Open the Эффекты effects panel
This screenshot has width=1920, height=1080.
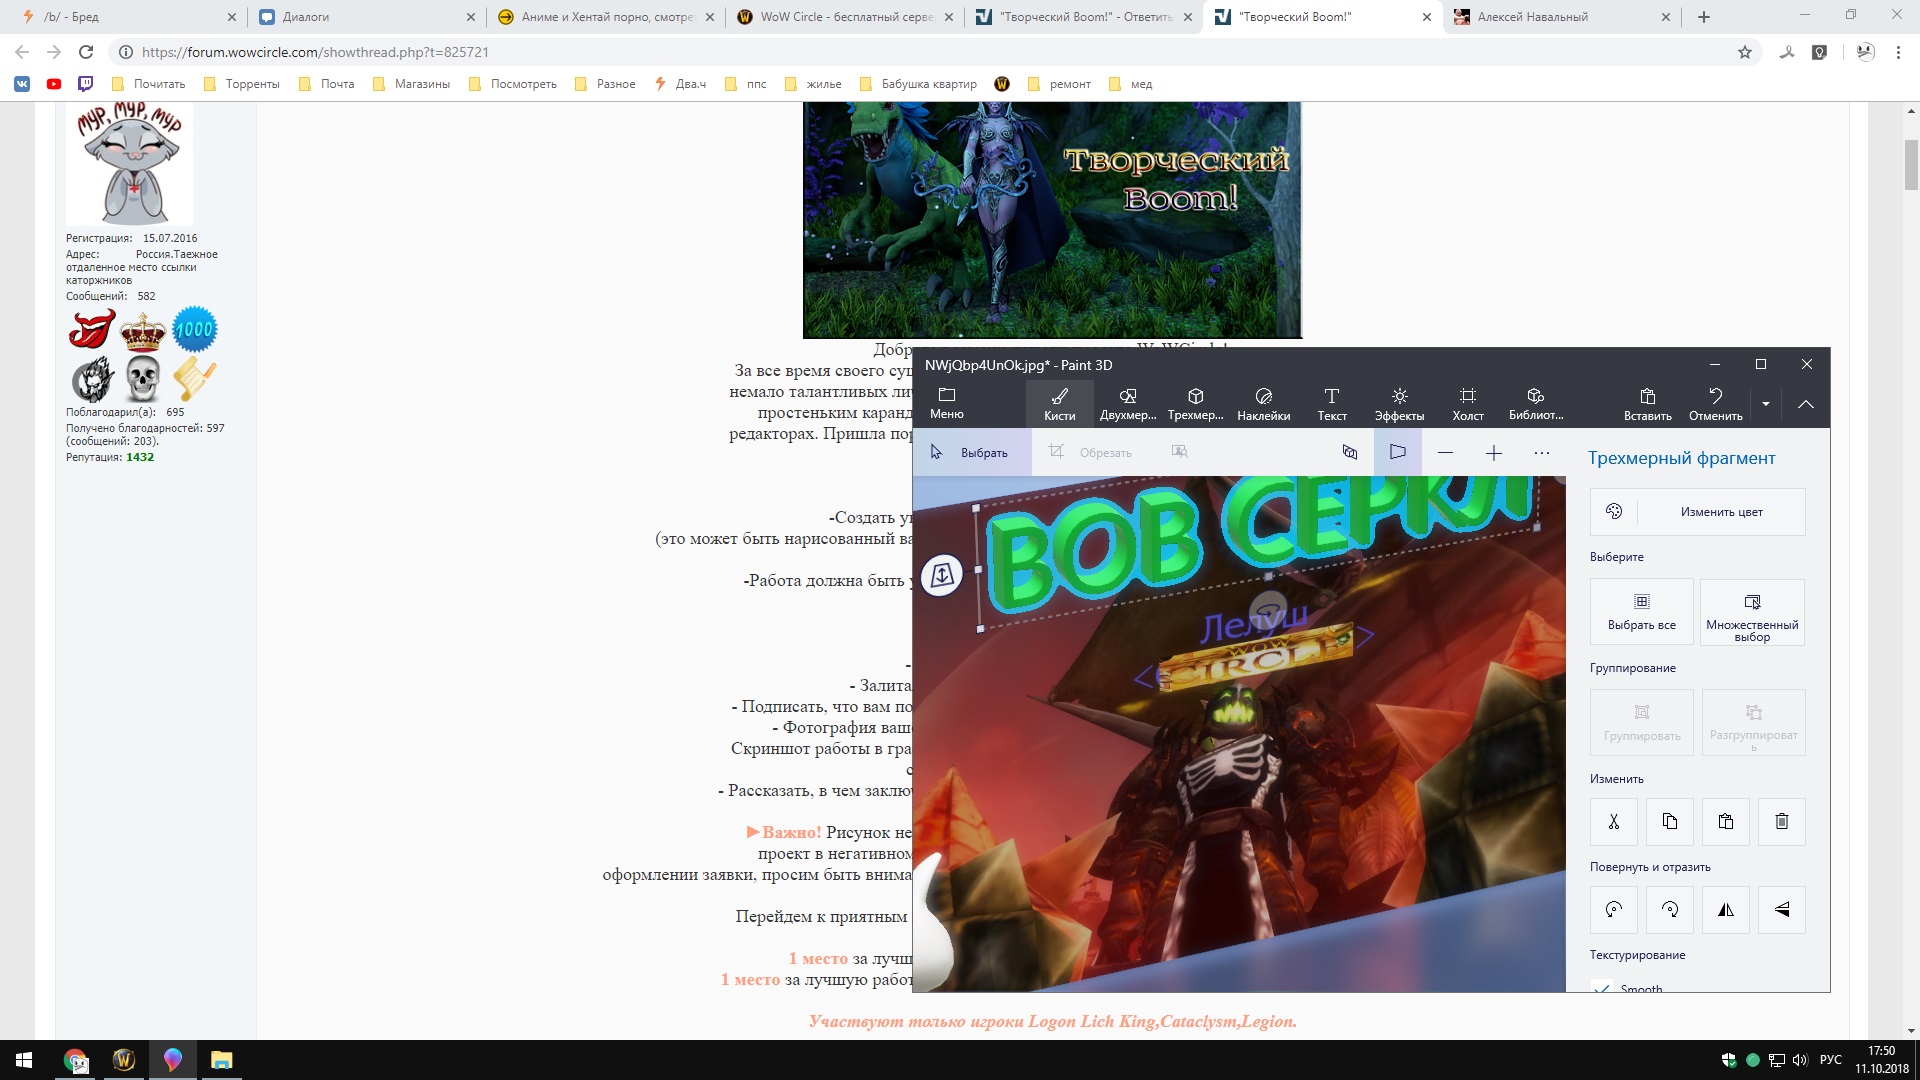point(1399,403)
